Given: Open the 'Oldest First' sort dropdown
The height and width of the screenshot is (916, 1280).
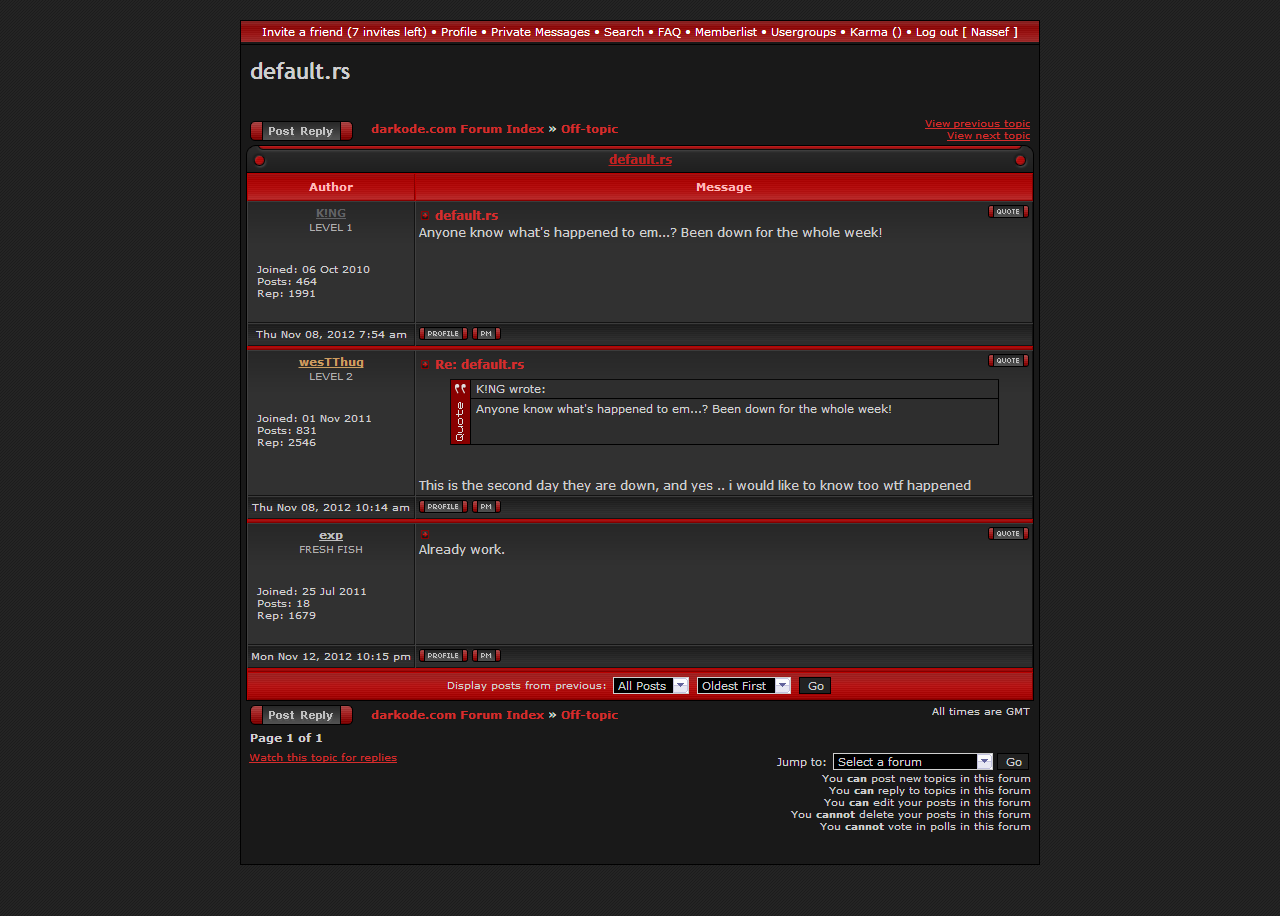Looking at the screenshot, I should click(x=743, y=686).
